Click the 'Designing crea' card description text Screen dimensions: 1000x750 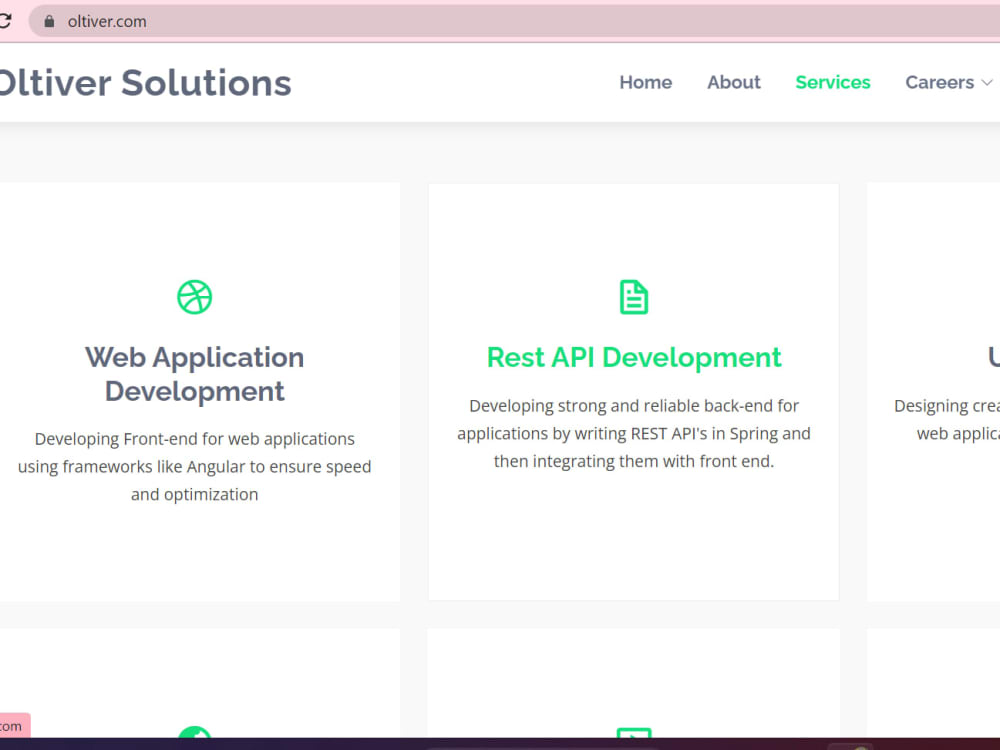(947, 420)
